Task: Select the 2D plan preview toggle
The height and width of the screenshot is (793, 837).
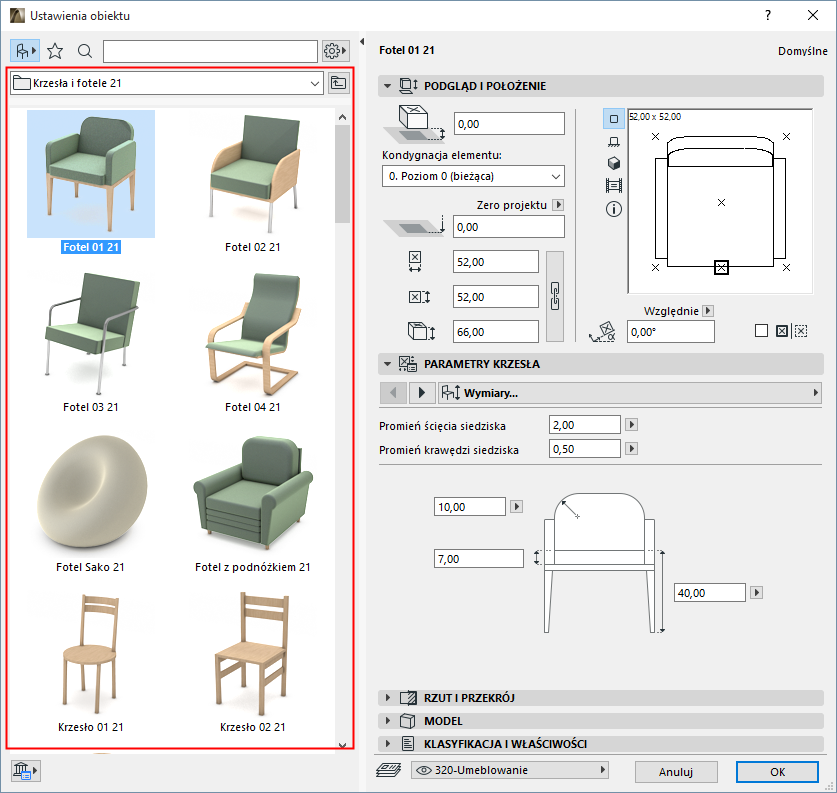Action: pos(614,119)
